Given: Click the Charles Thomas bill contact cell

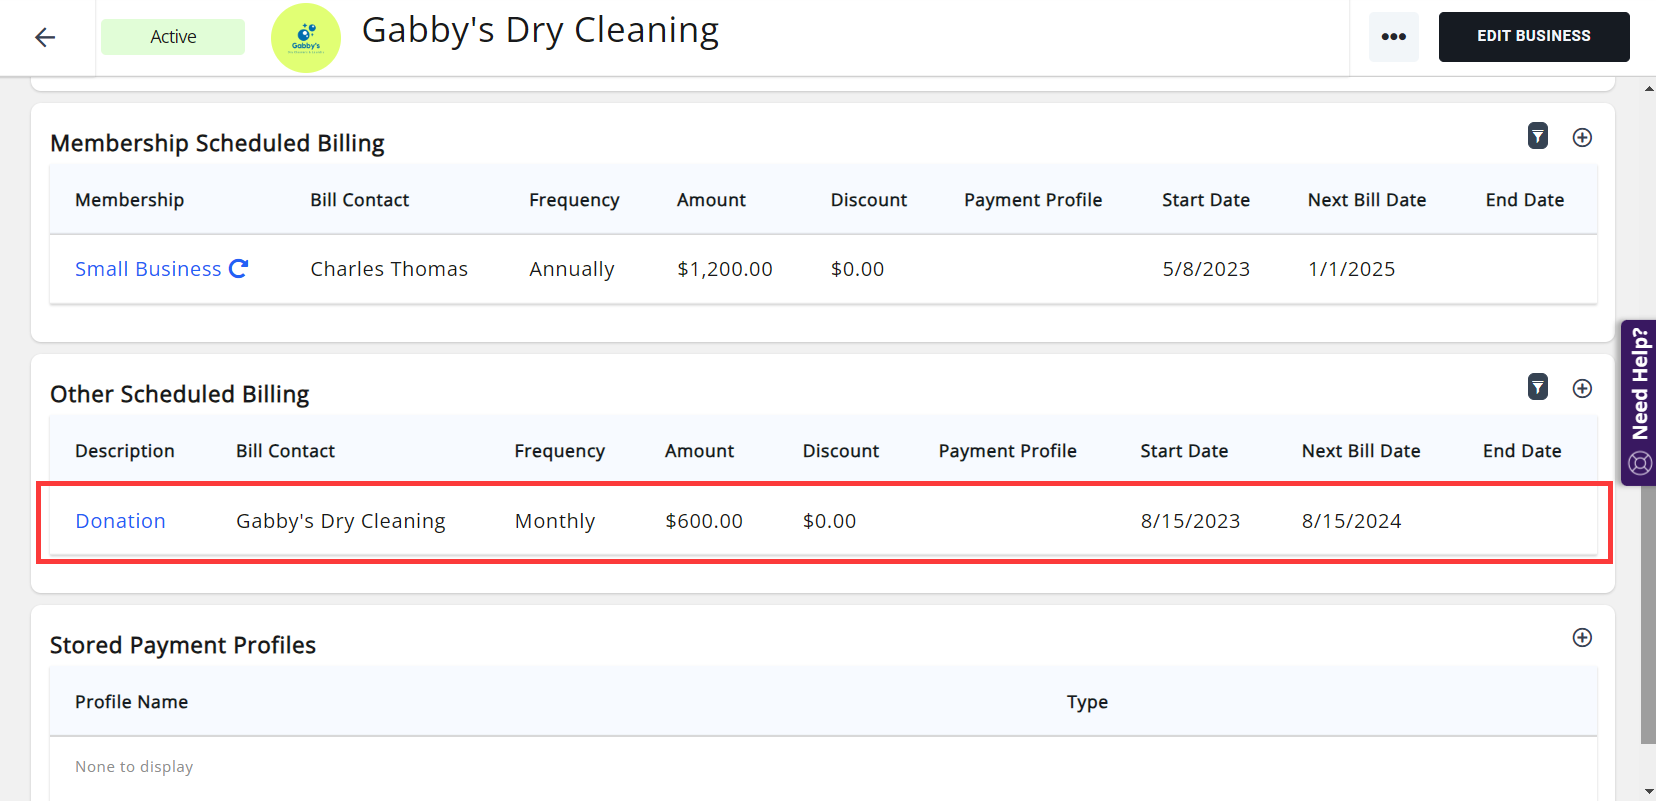Looking at the screenshot, I should [x=389, y=269].
